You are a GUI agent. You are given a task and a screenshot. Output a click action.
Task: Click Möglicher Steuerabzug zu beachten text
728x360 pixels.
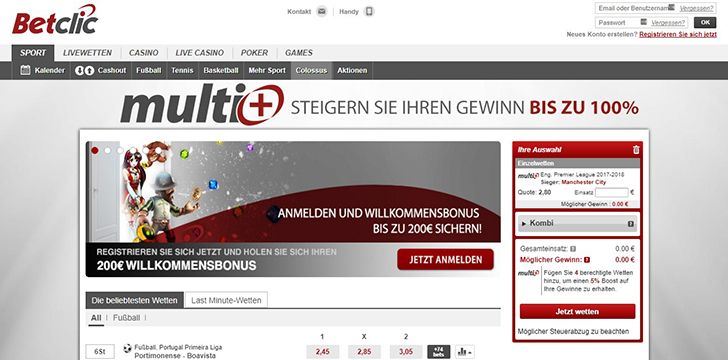[x=573, y=331]
